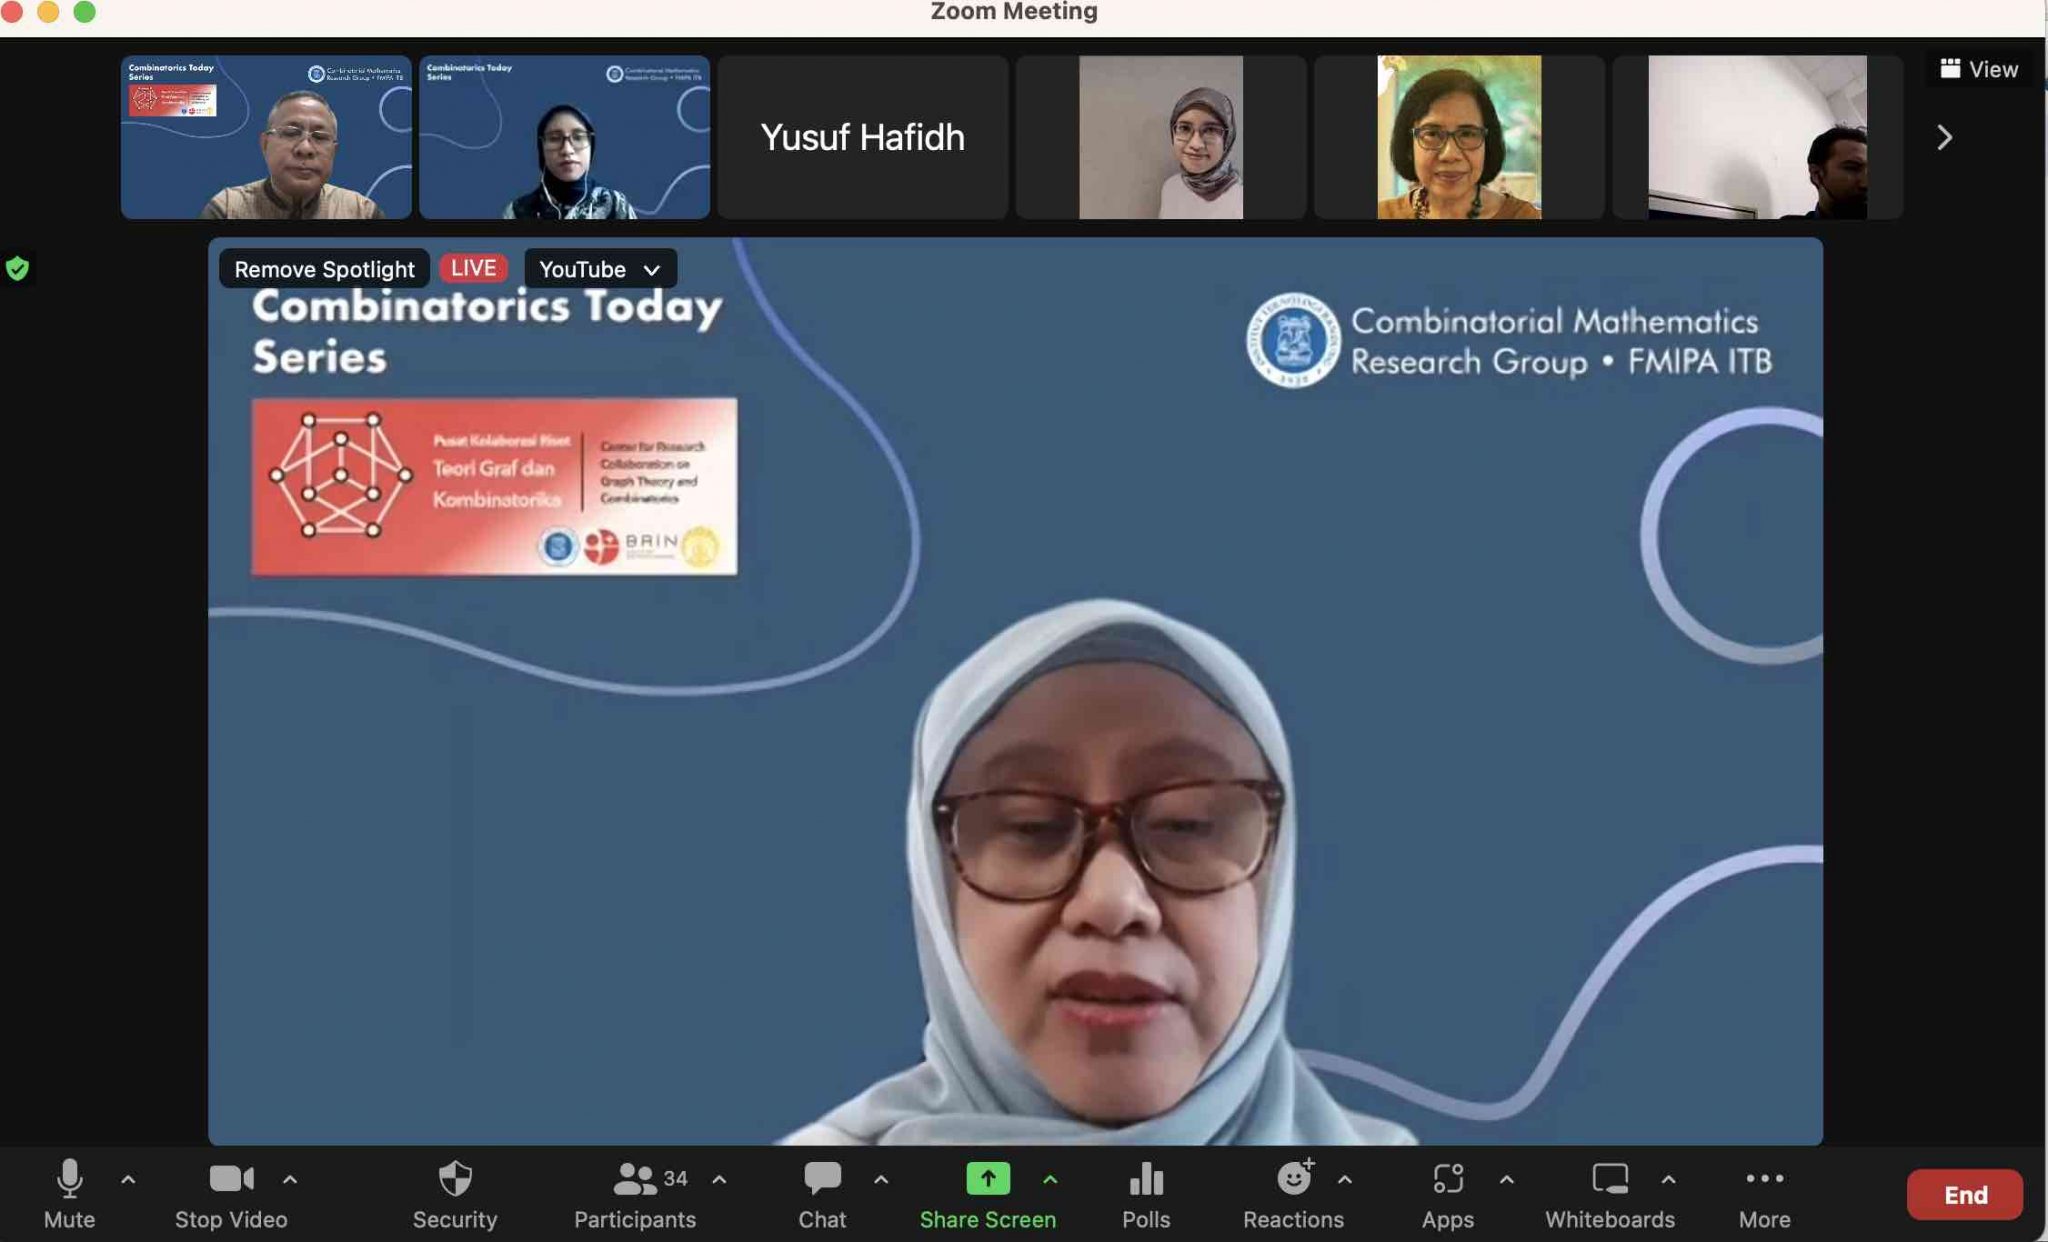Stop the video camera
The width and height of the screenshot is (2048, 1242).
[x=230, y=1190]
